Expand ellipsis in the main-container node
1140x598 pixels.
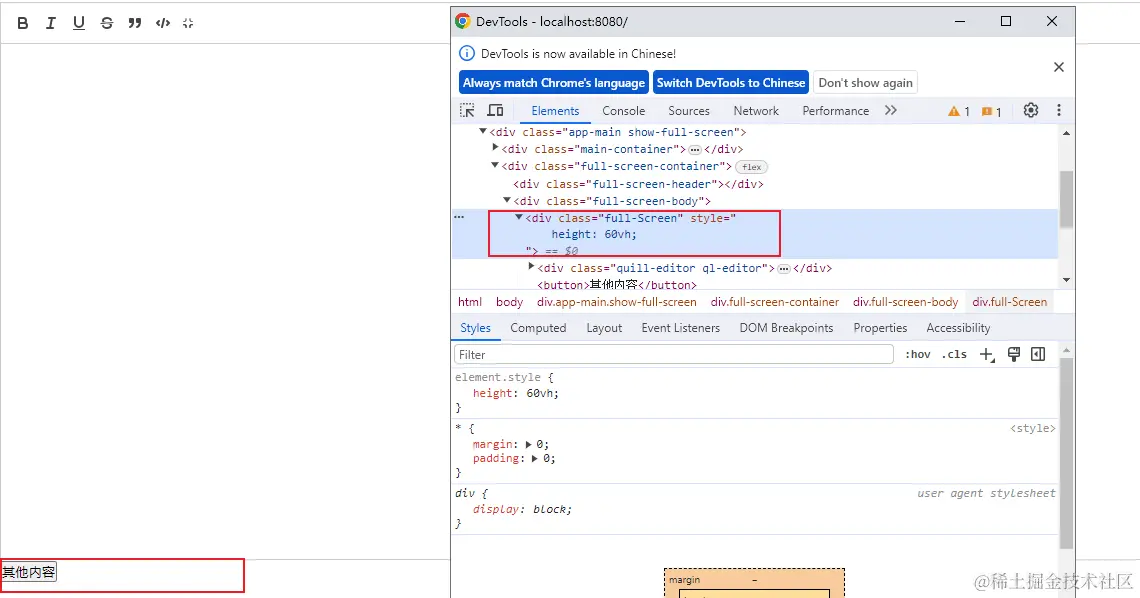click(695, 150)
